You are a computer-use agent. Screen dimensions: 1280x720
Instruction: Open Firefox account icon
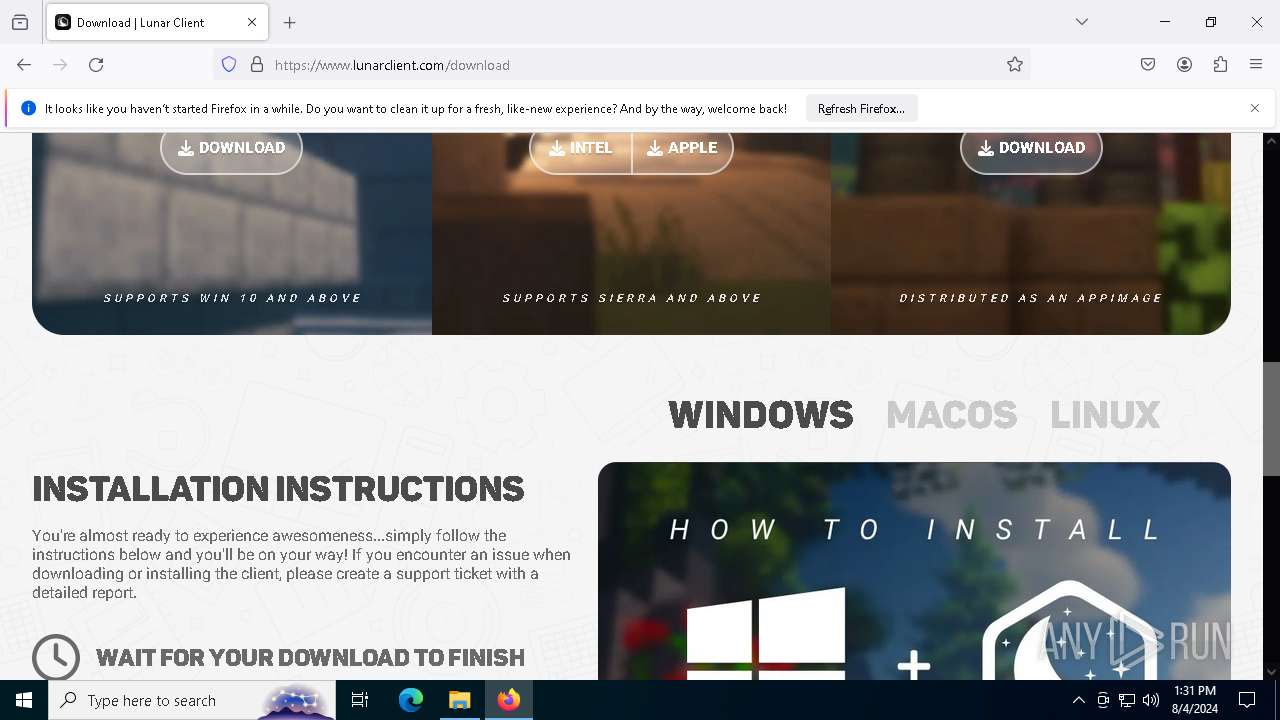click(x=1184, y=65)
